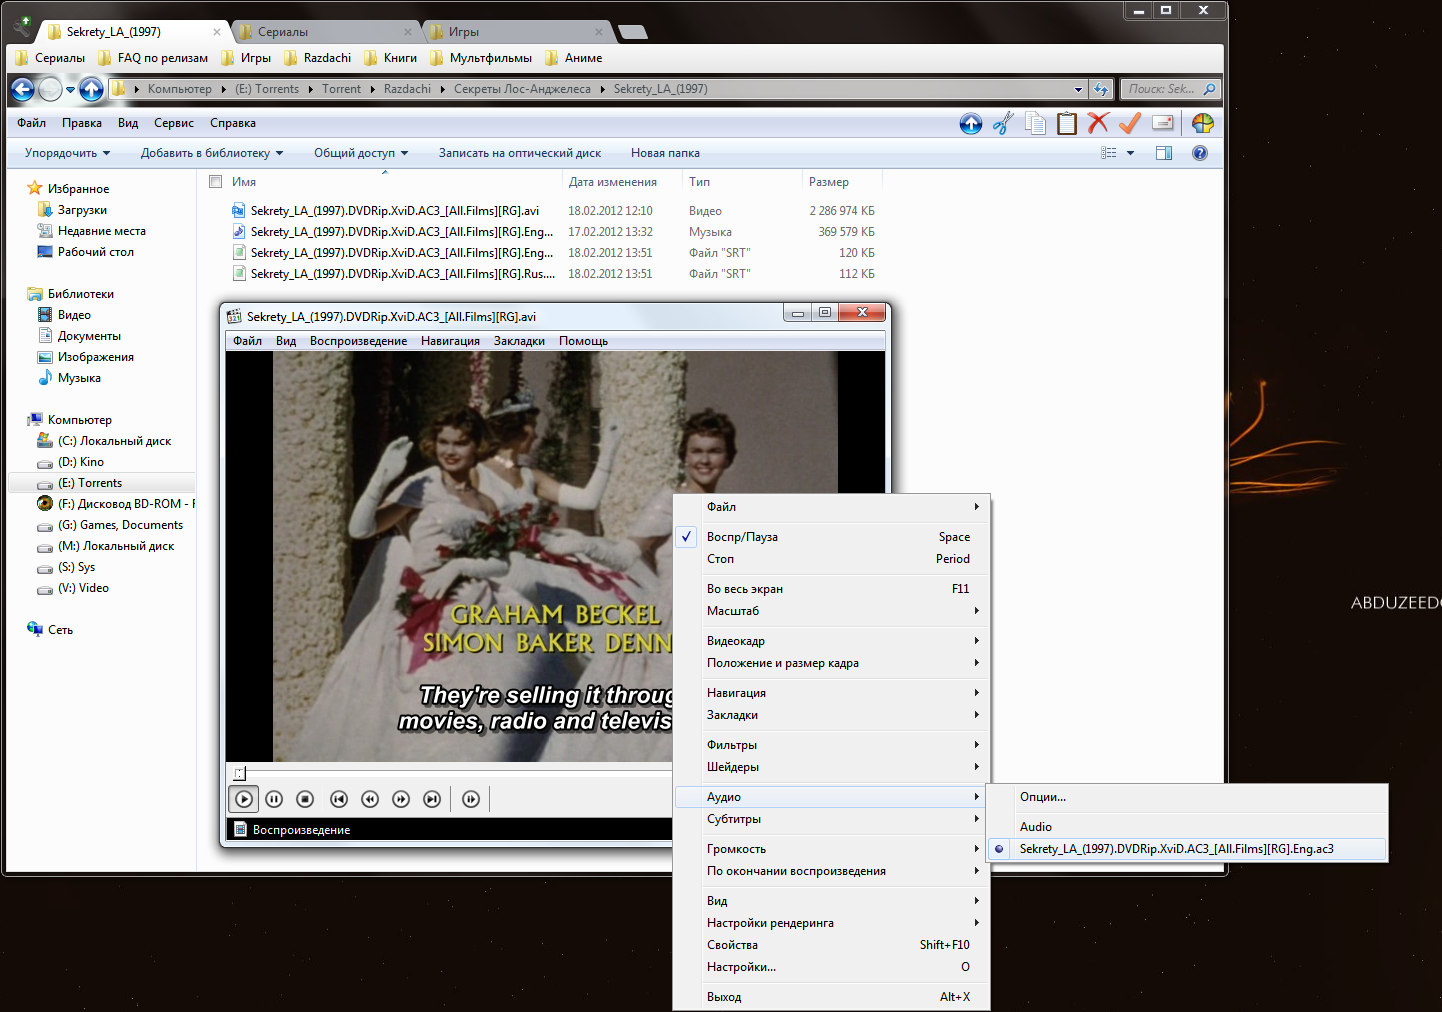The width and height of the screenshot is (1442, 1012).
Task: Select the .avi video file row
Action: pos(553,211)
